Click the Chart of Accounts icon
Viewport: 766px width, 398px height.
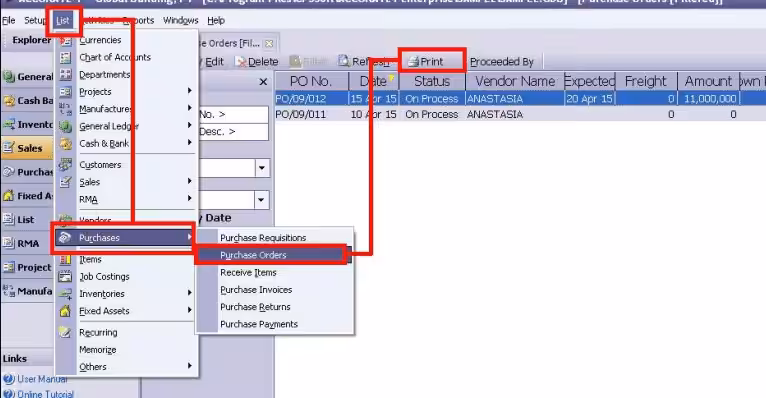click(65, 58)
